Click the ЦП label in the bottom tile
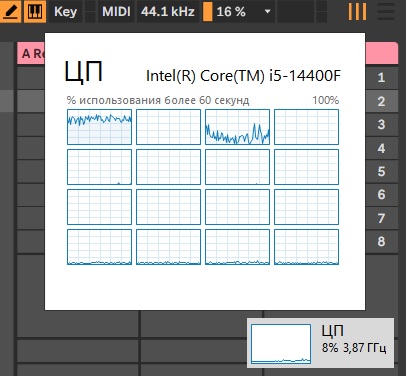This screenshot has width=406, height=376. (333, 331)
